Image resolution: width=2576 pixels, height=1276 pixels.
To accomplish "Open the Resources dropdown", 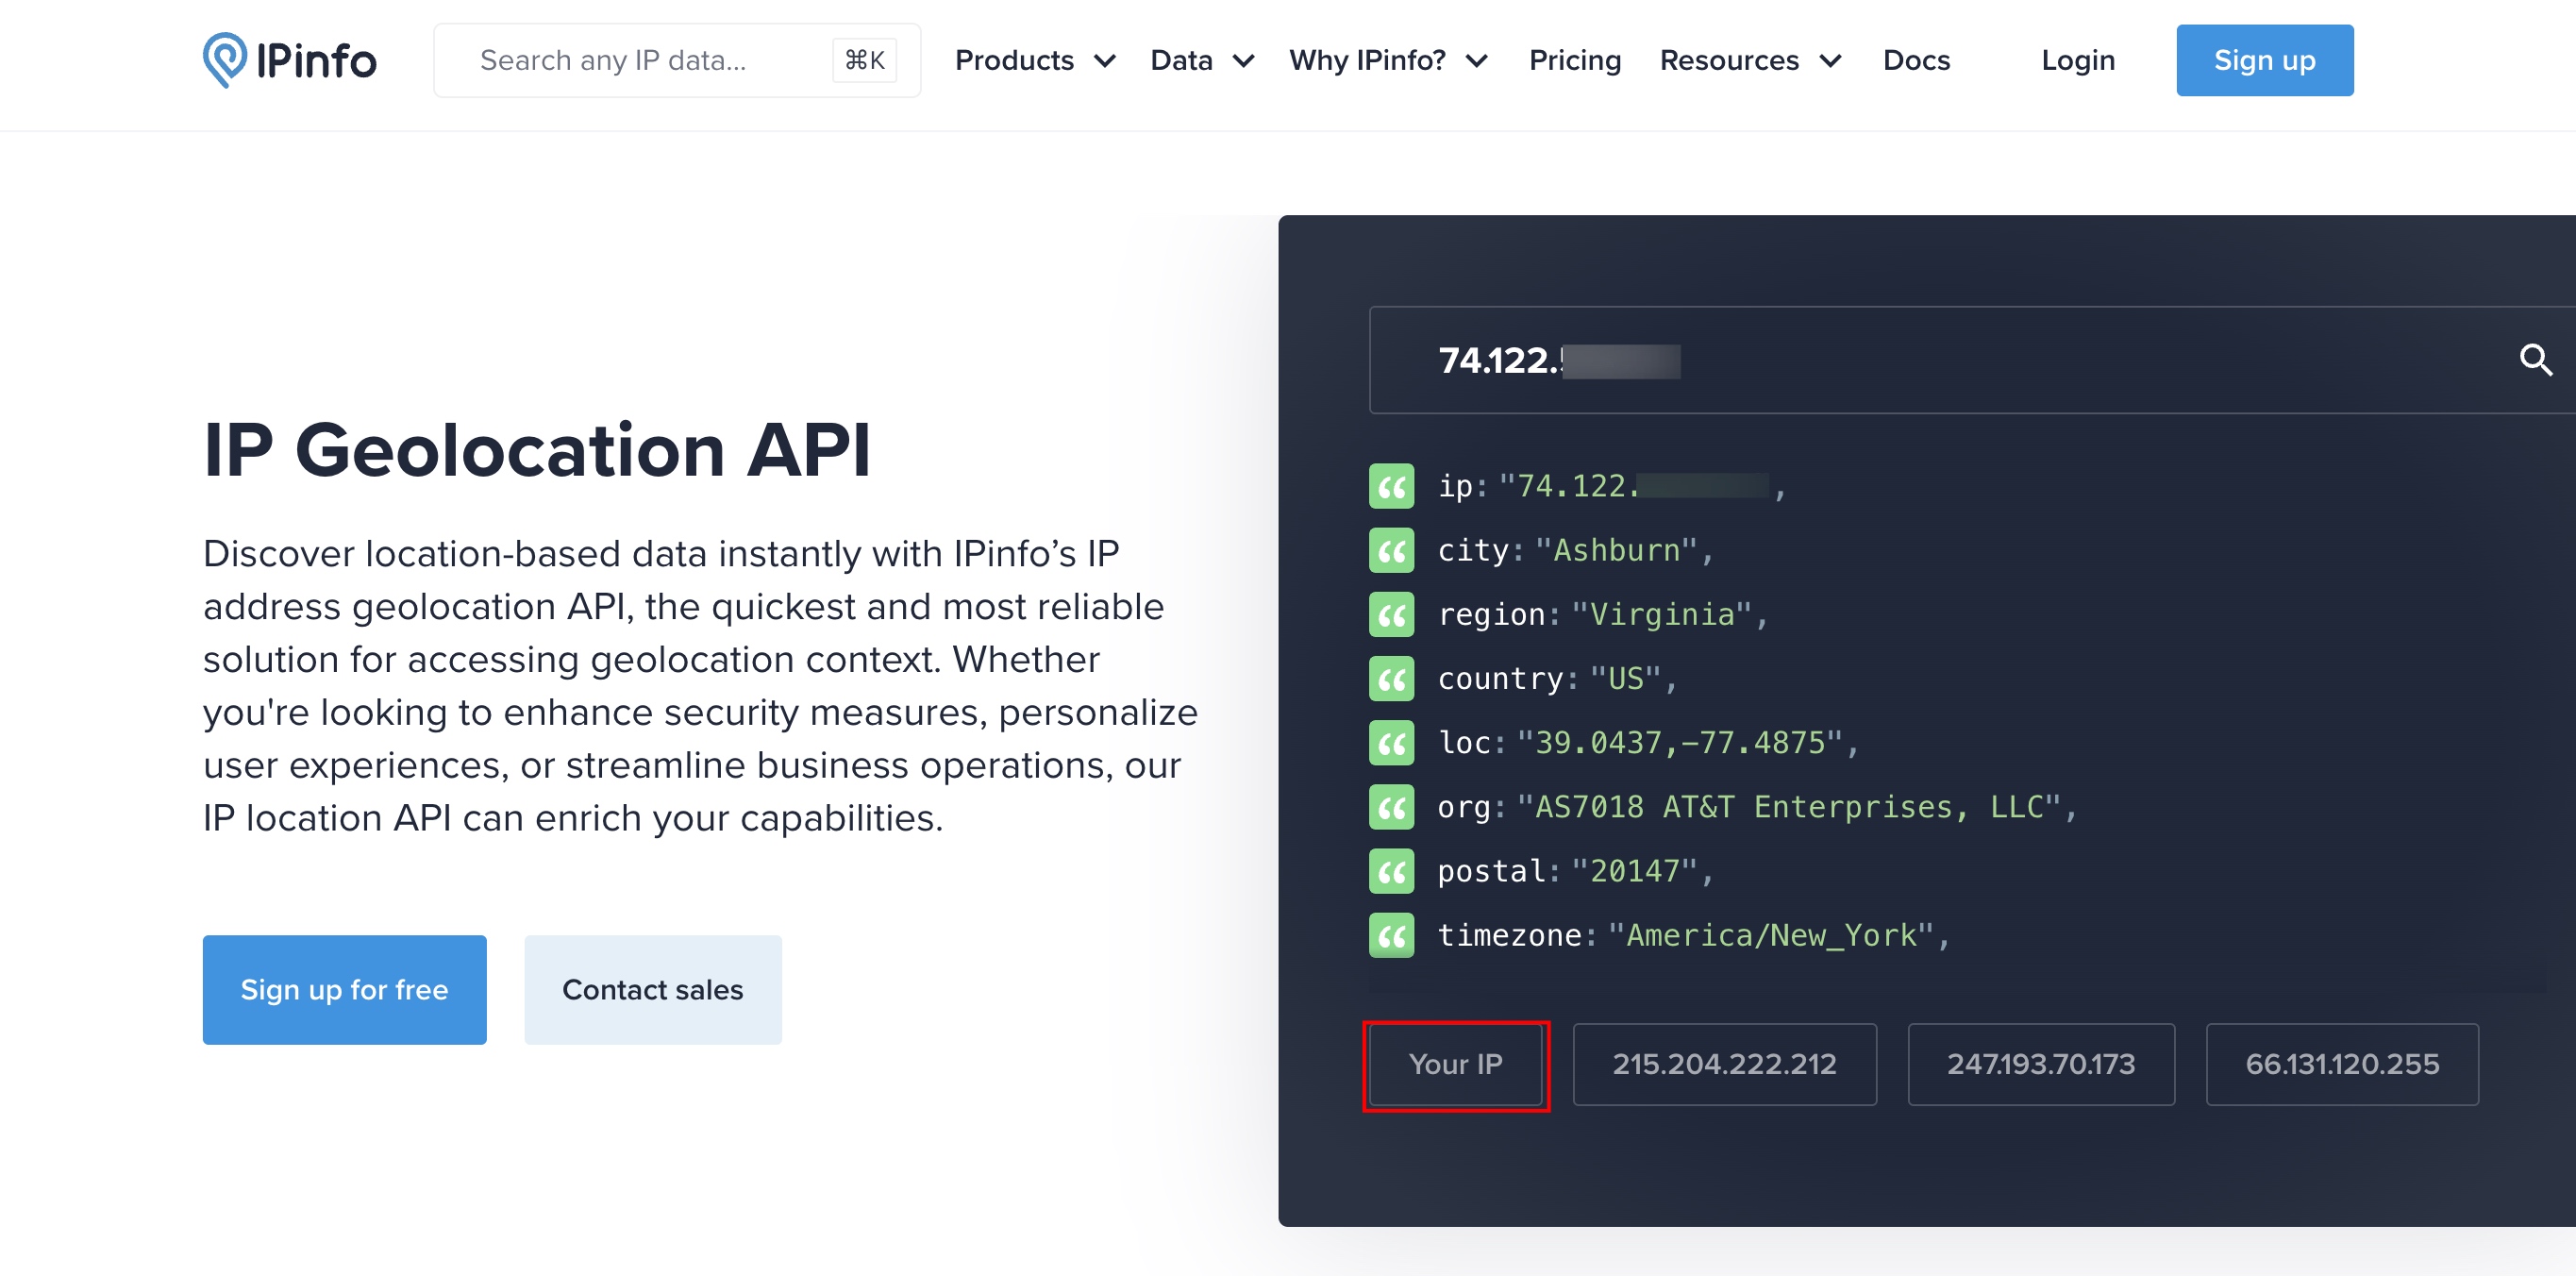I will [x=1749, y=60].
